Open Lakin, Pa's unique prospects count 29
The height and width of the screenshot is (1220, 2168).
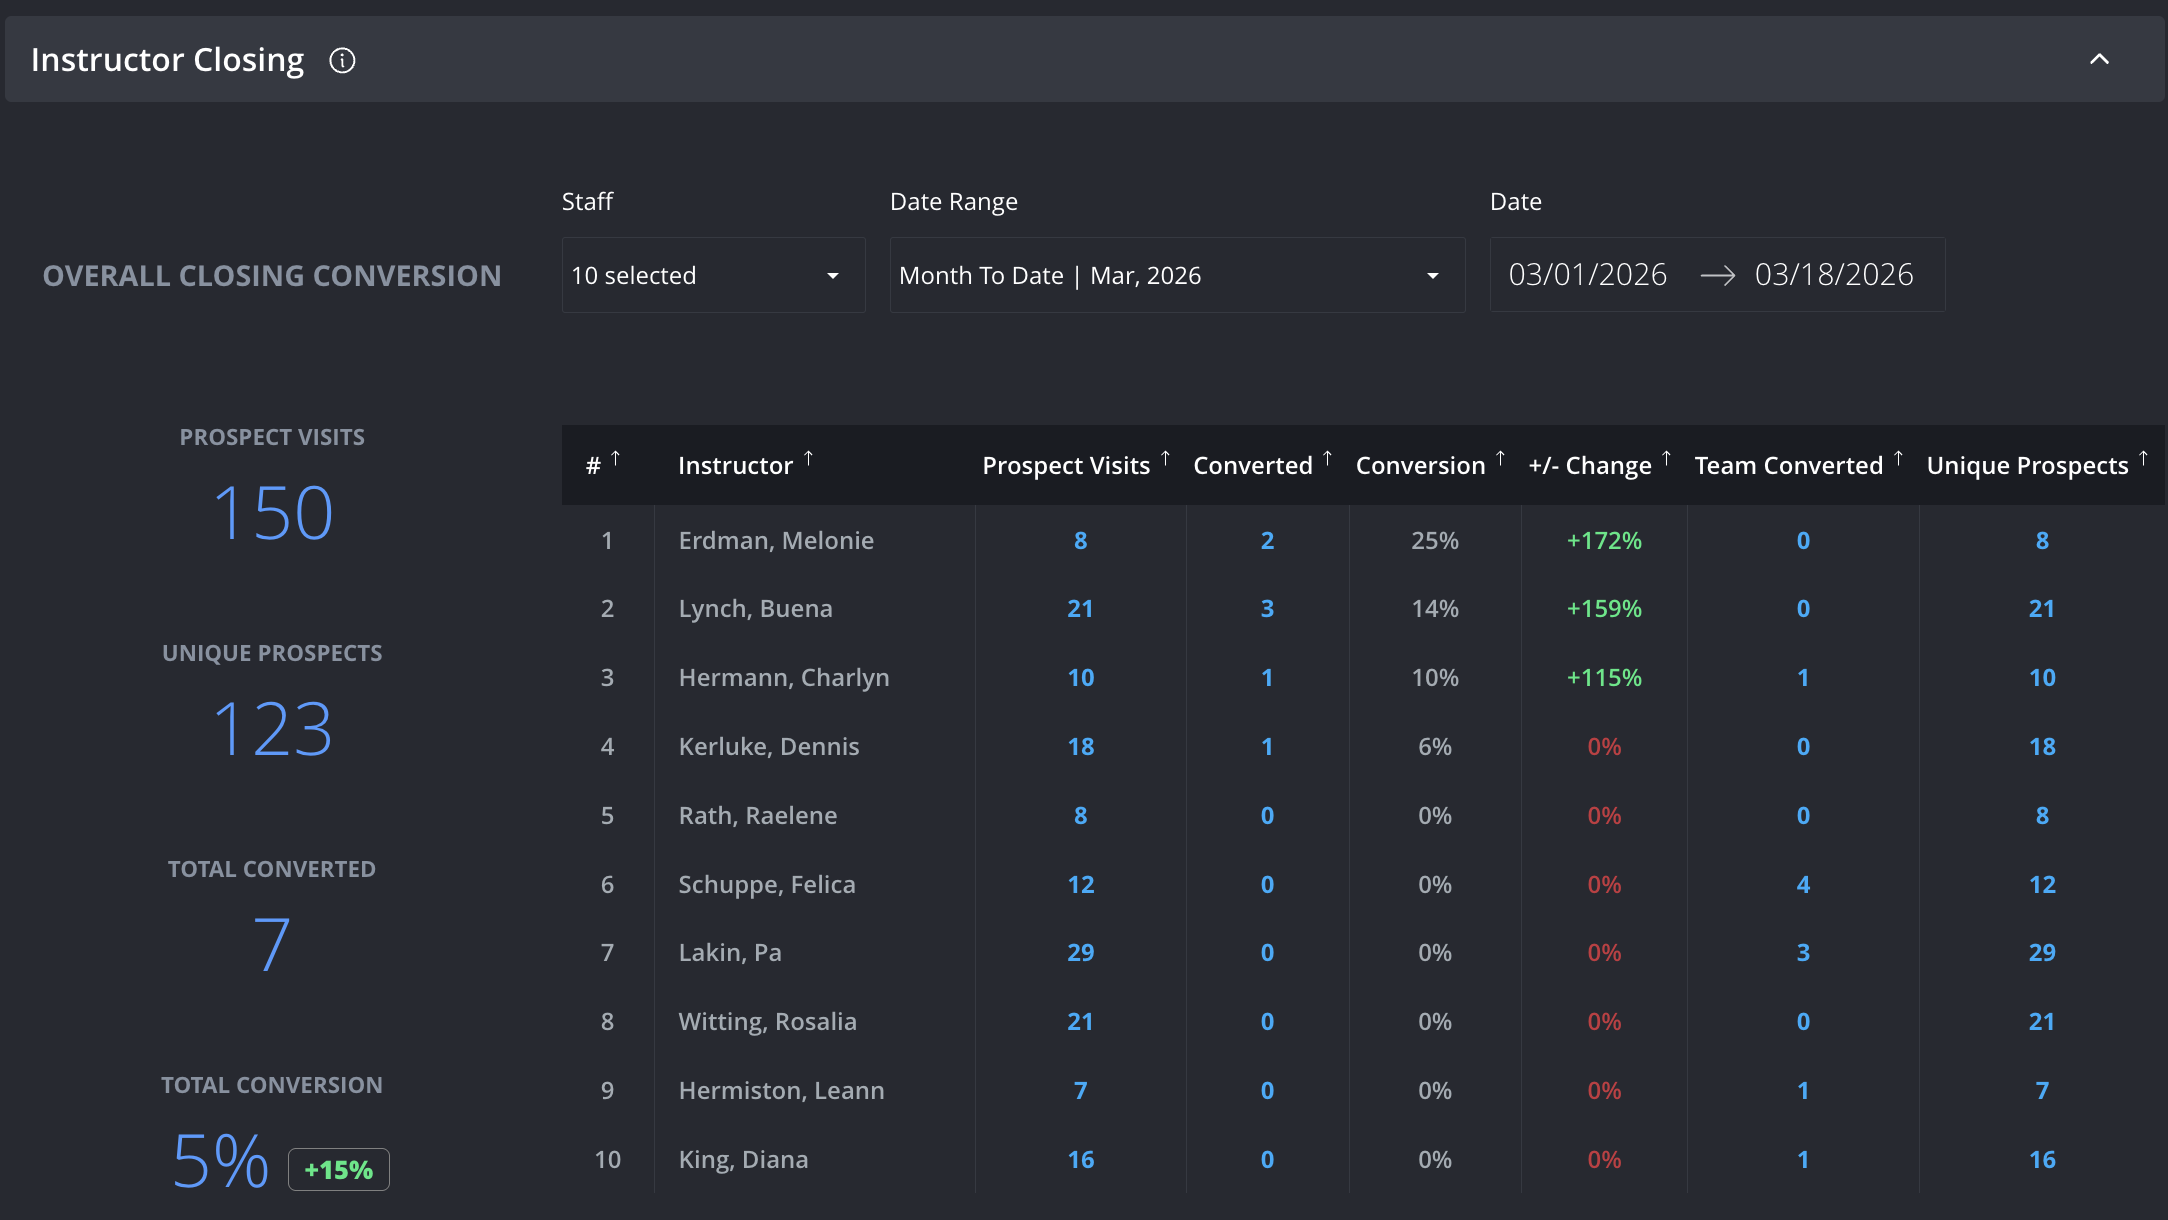(x=2042, y=953)
